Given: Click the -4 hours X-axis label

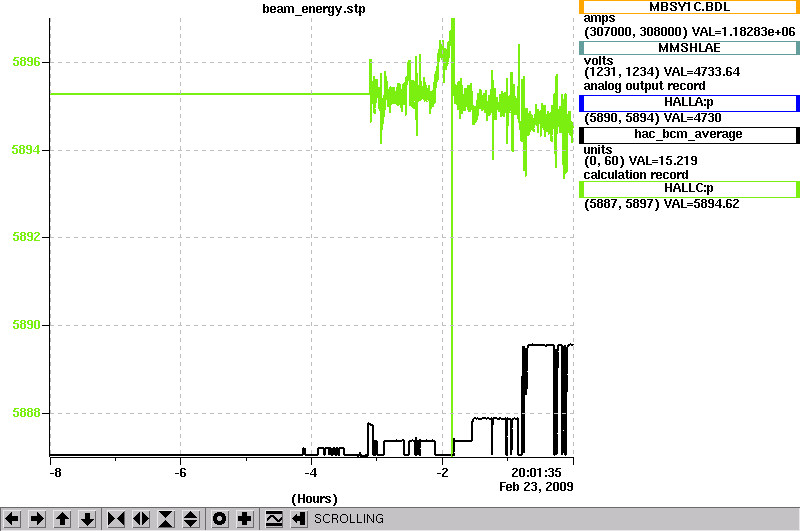Looking at the screenshot, I should [311, 473].
